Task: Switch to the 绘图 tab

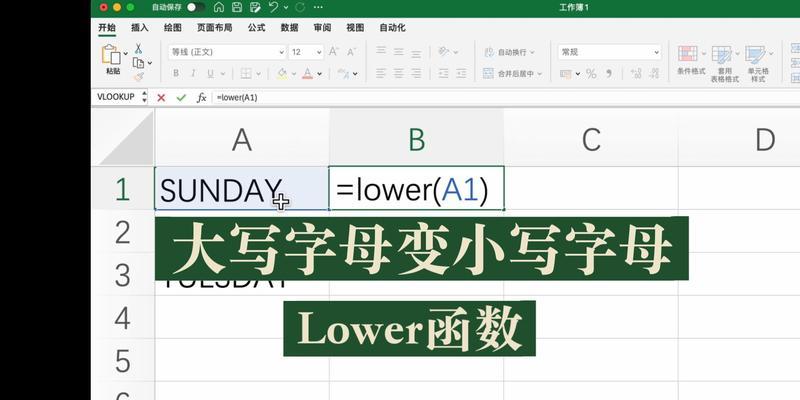Action: click(x=172, y=28)
